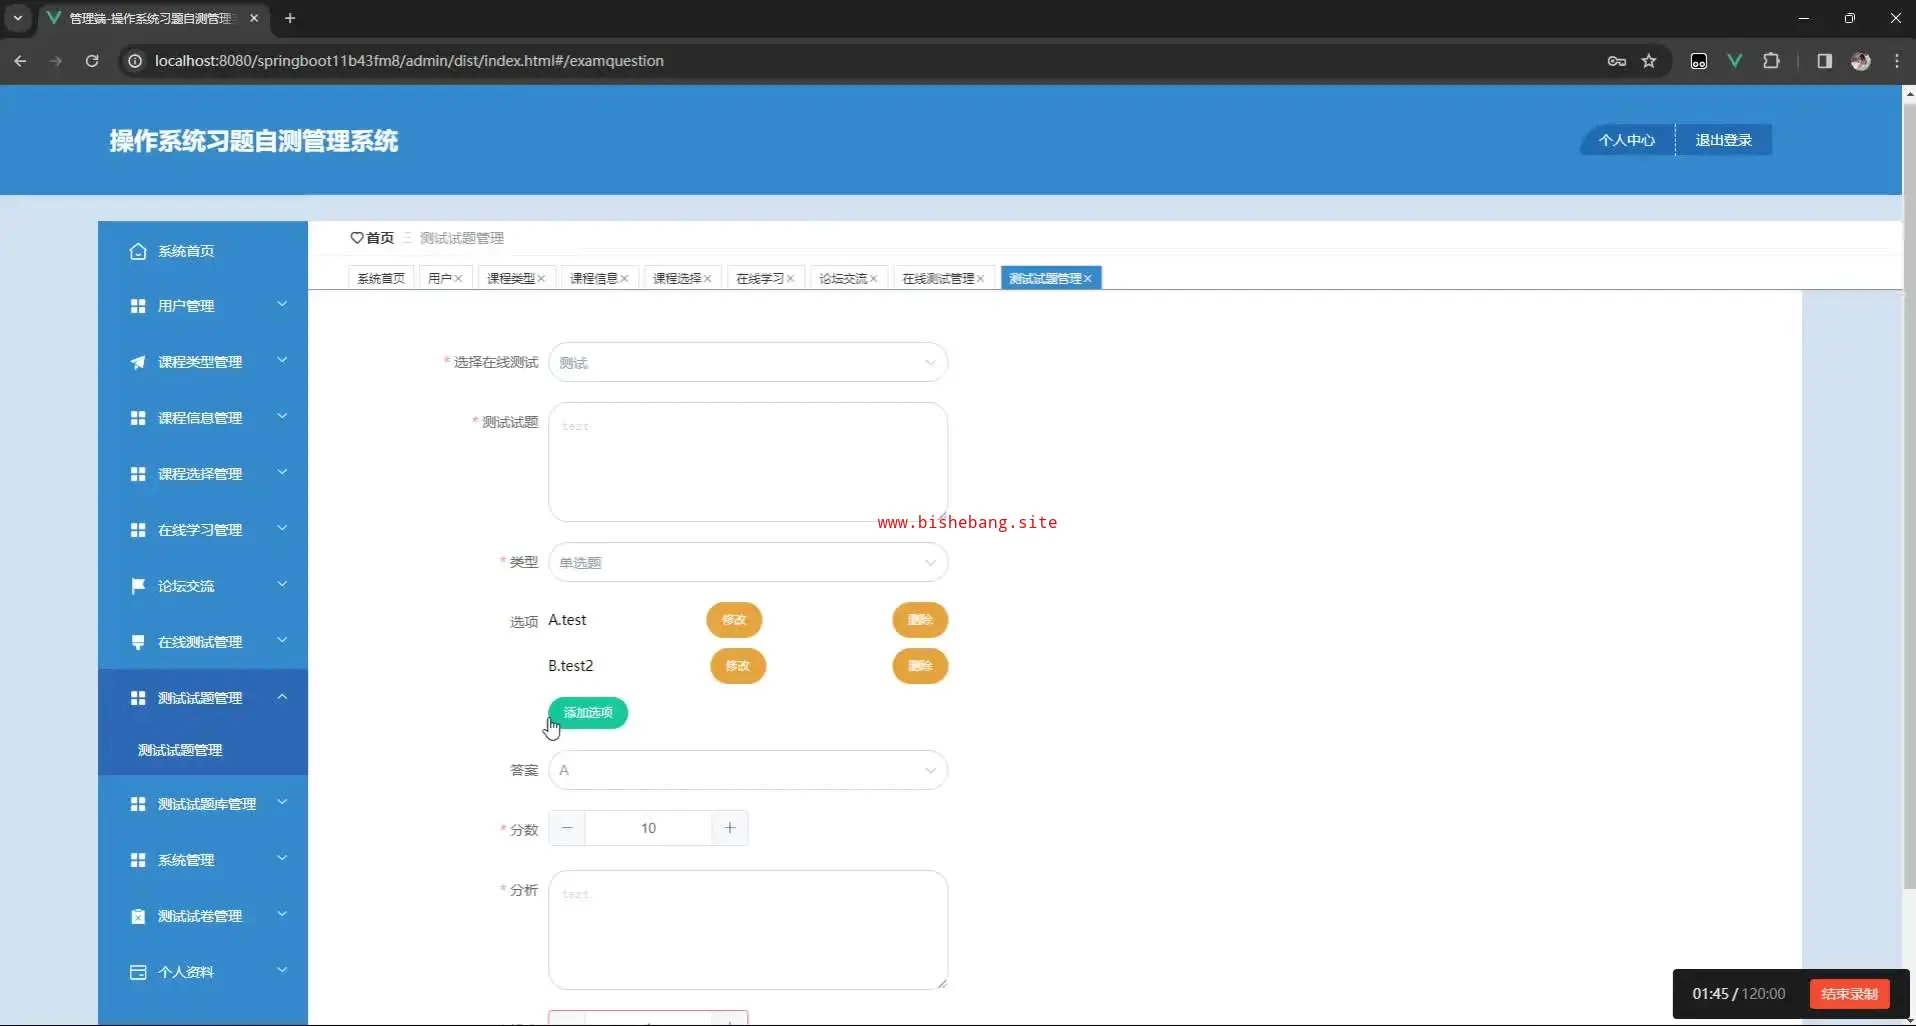Bookmark this page with the star icon

pyautogui.click(x=1649, y=61)
